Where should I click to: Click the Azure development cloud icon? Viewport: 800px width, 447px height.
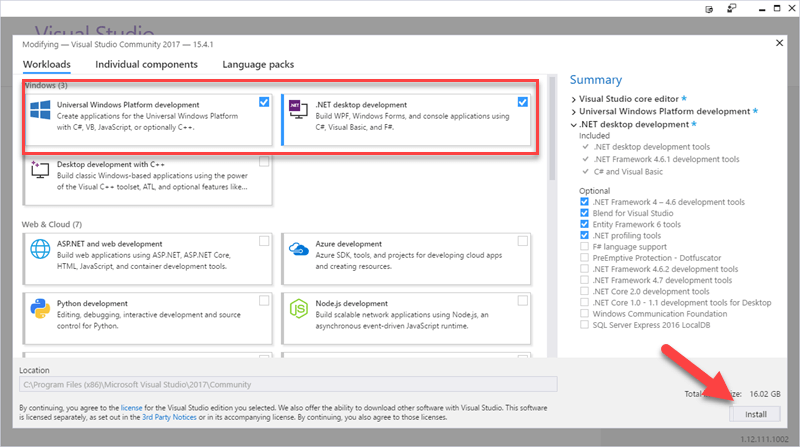(x=297, y=249)
